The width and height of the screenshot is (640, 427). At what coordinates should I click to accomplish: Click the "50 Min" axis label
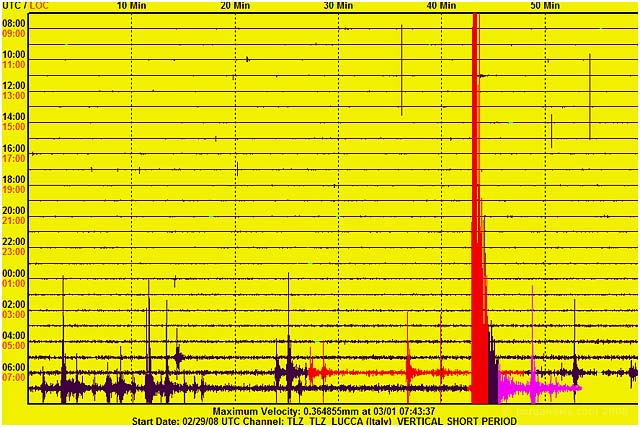545,6
